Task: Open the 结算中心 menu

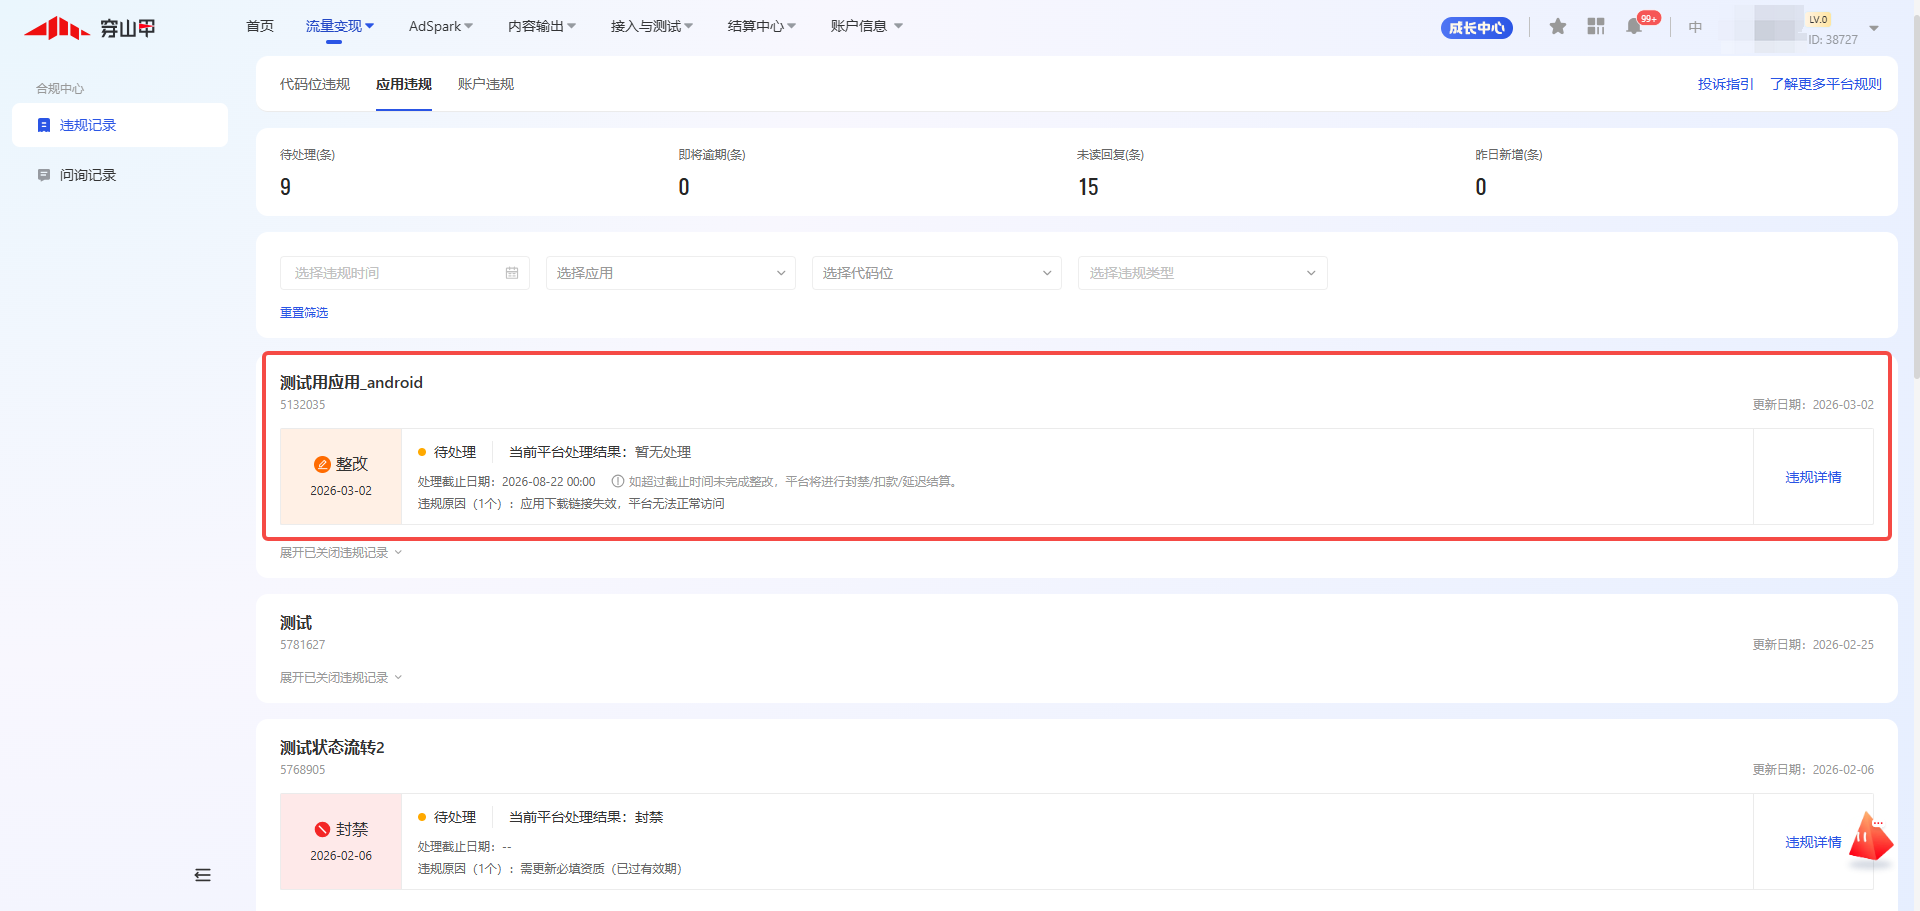Action: 761,26
